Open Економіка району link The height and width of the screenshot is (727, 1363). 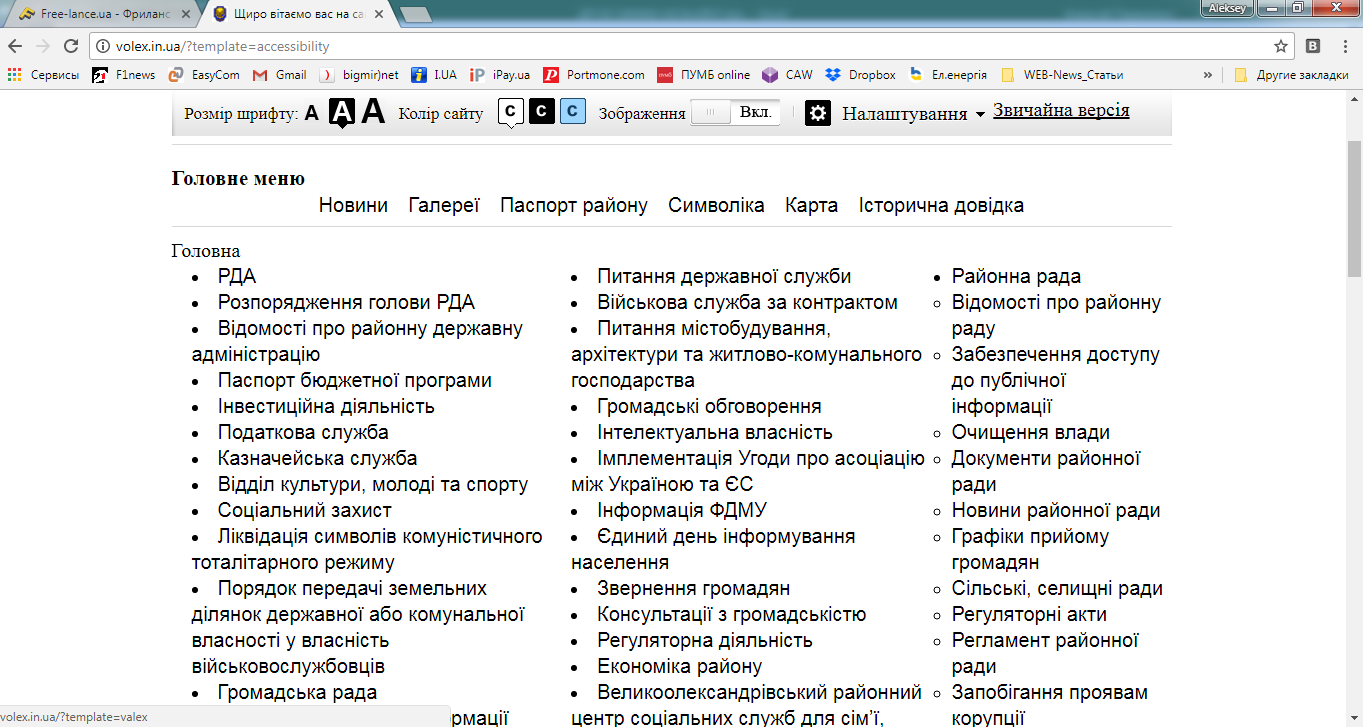tap(680, 666)
